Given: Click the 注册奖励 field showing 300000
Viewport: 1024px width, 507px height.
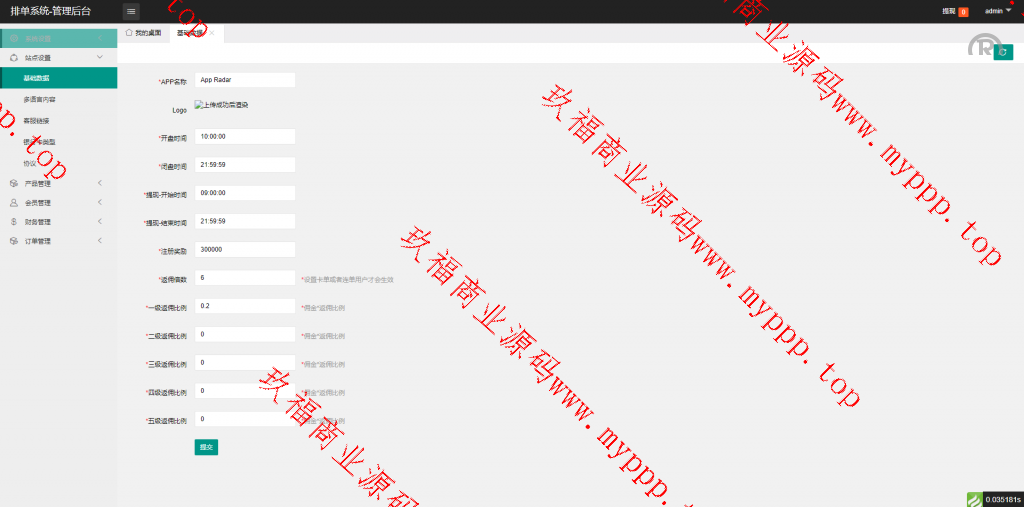Looking at the screenshot, I should 245,249.
